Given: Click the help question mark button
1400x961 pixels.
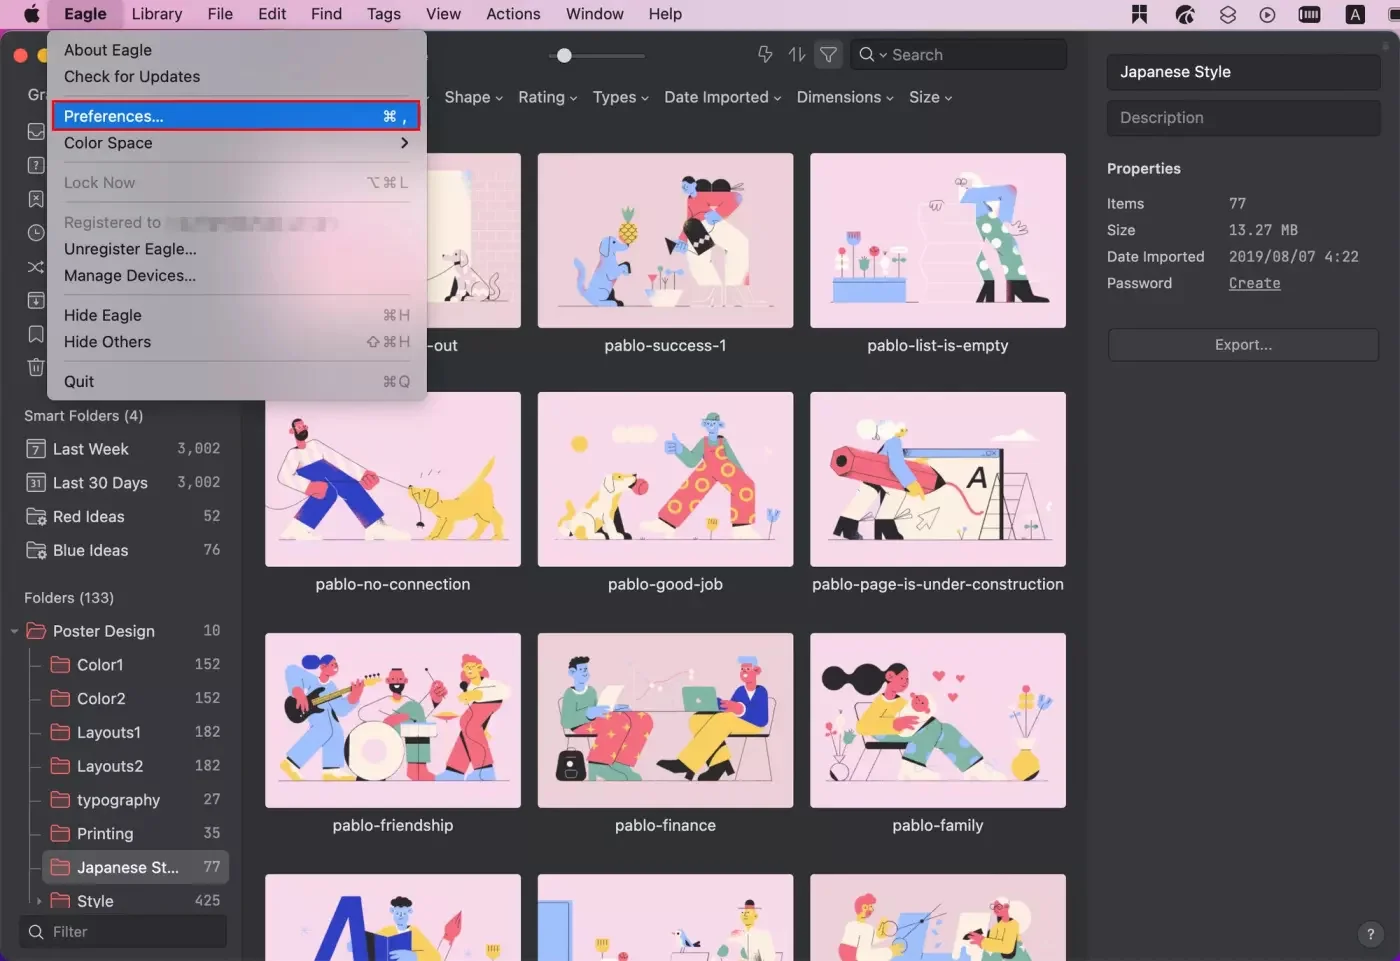Looking at the screenshot, I should (x=1370, y=934).
